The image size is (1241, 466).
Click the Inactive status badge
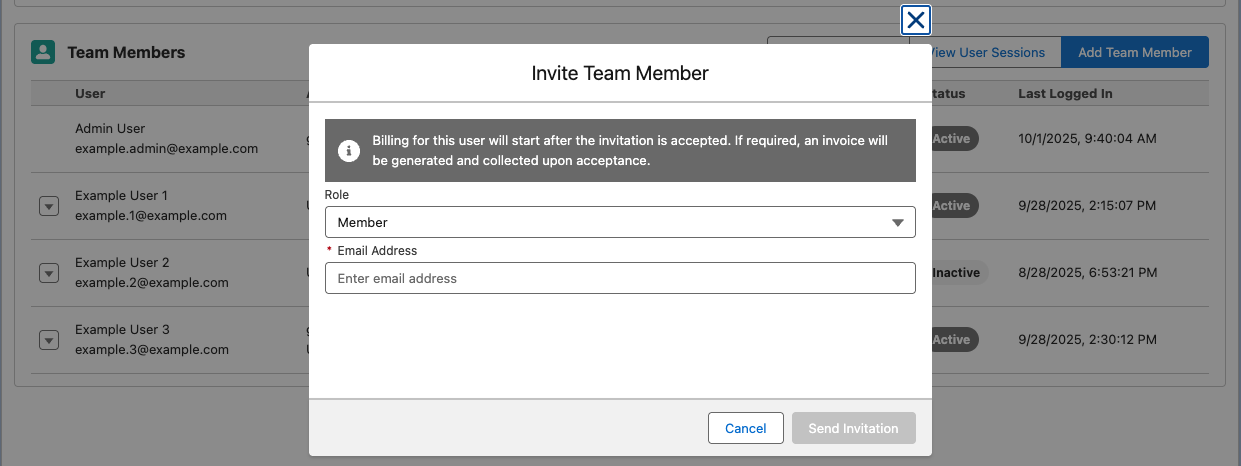pos(958,272)
